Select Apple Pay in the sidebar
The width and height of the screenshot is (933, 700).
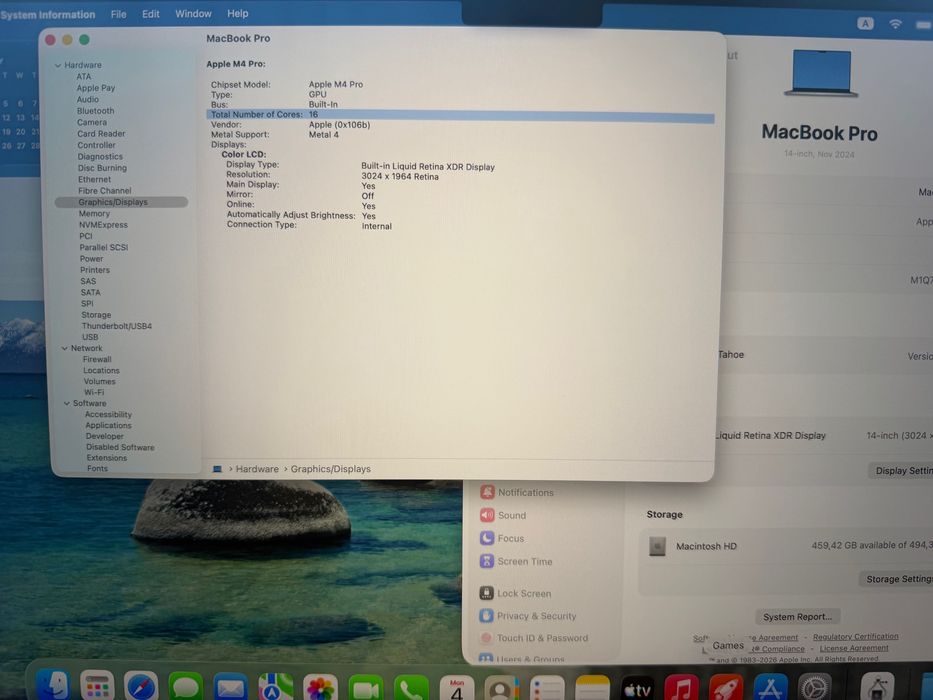click(96, 88)
